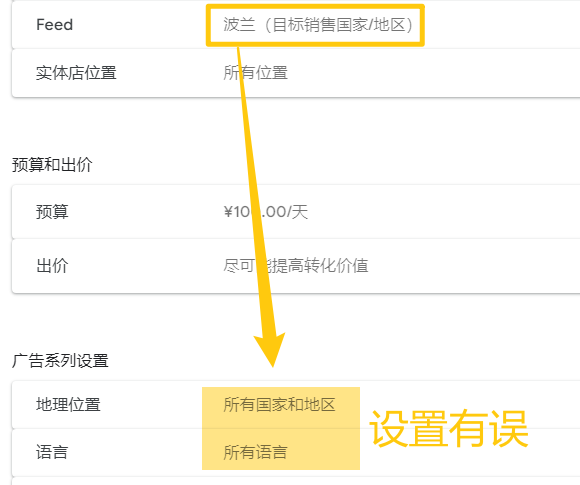Edit the ¥100.00/天 budget value
Image resolution: width=580 pixels, height=485 pixels.
pos(266,212)
